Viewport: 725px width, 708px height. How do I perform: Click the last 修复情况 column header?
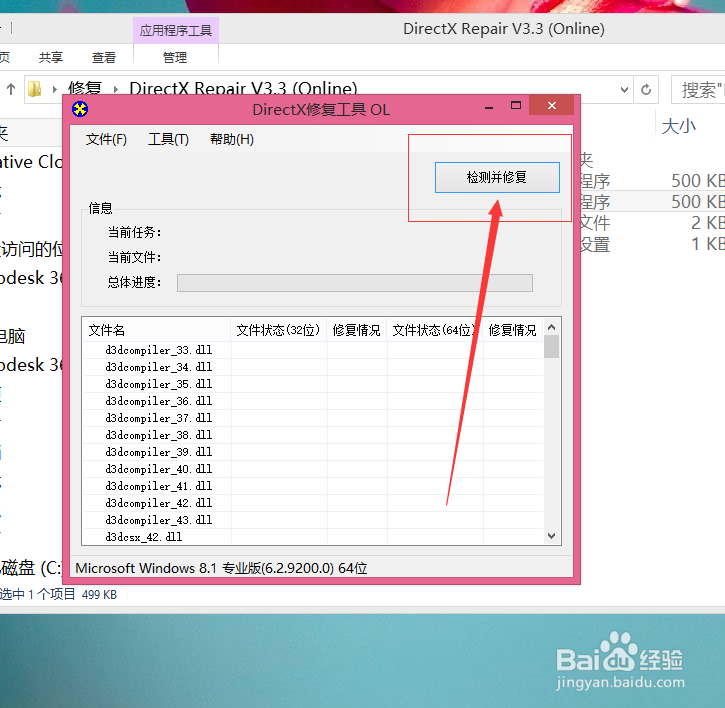pos(512,330)
